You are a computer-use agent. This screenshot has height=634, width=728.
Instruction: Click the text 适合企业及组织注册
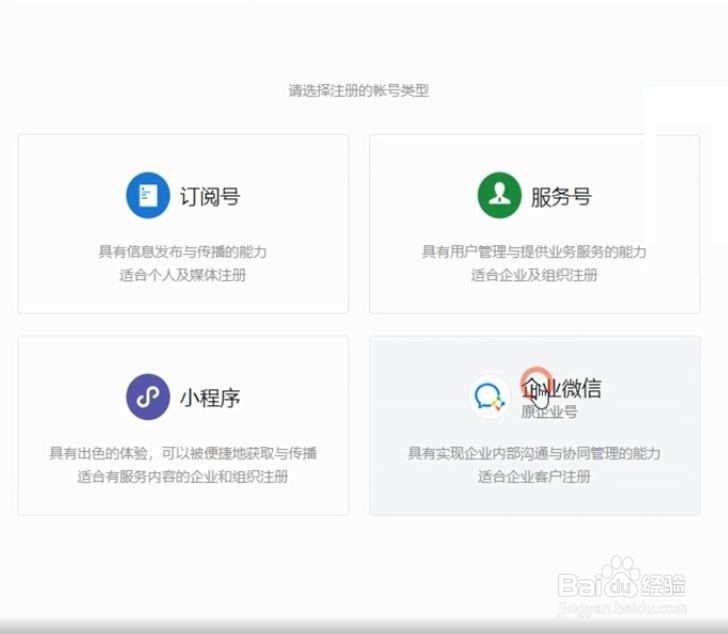(x=534, y=275)
